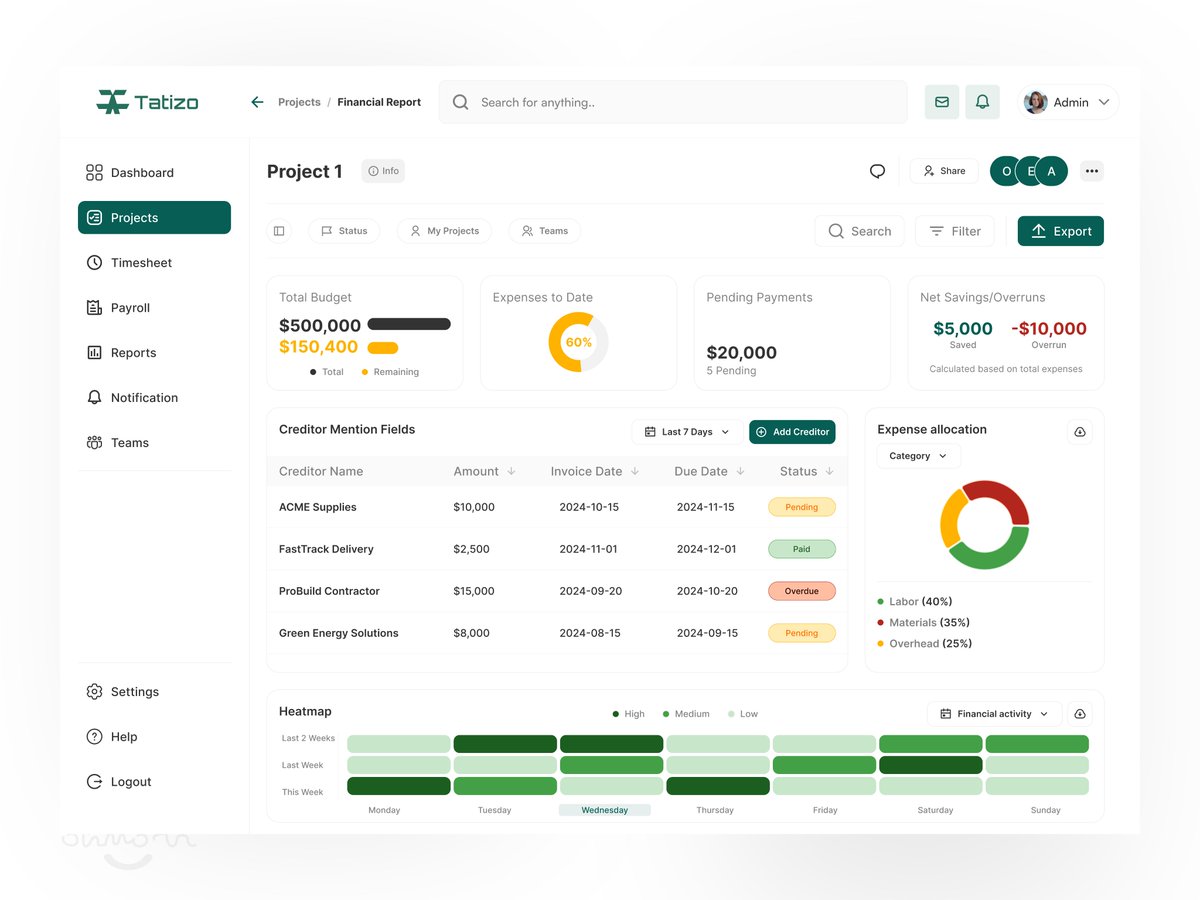Expand the Financial activity dropdown on Heatmap
The height and width of the screenshot is (900, 1200).
pos(994,713)
